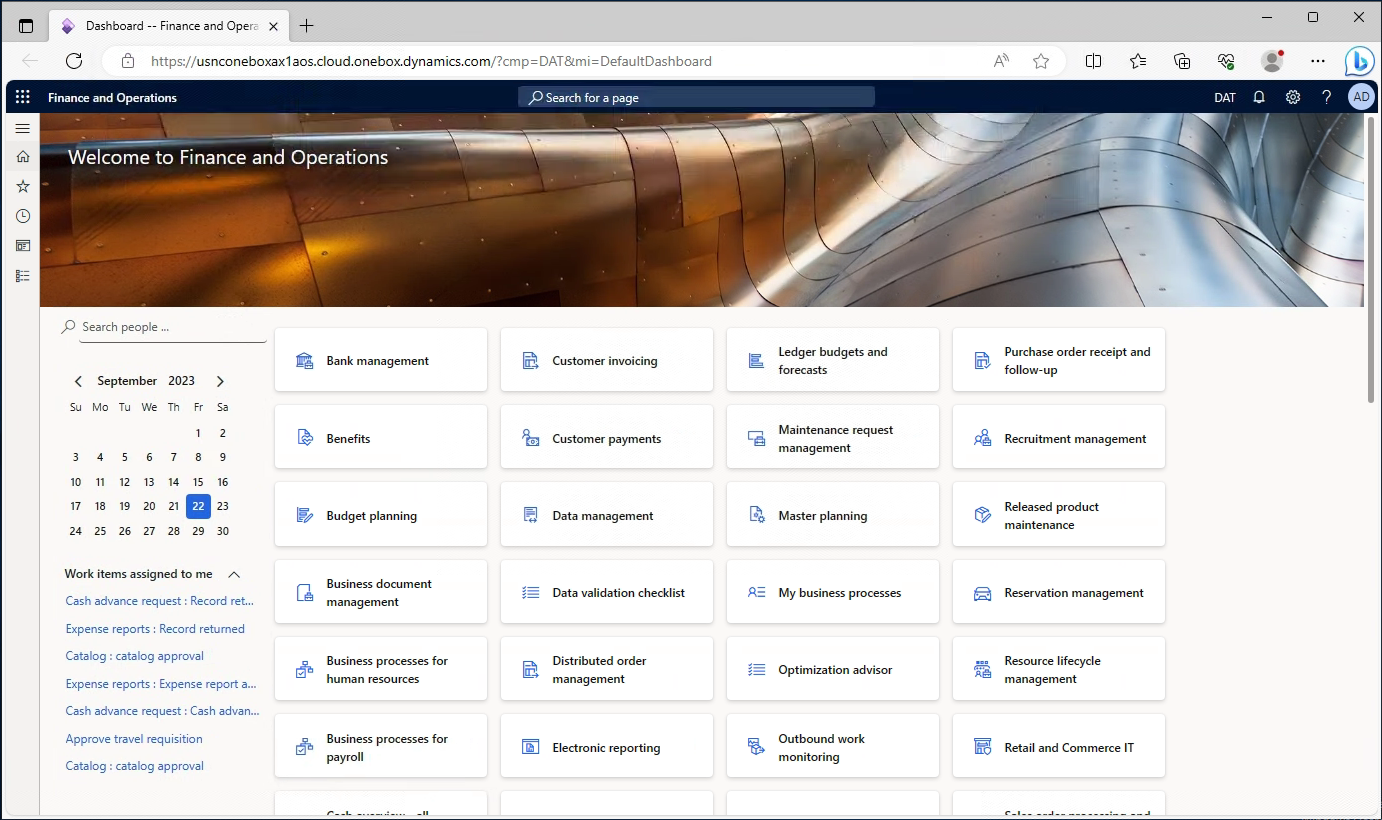Open the AD user account avatar
Screen dimensions: 1382x820
pyautogui.click(x=1361, y=97)
